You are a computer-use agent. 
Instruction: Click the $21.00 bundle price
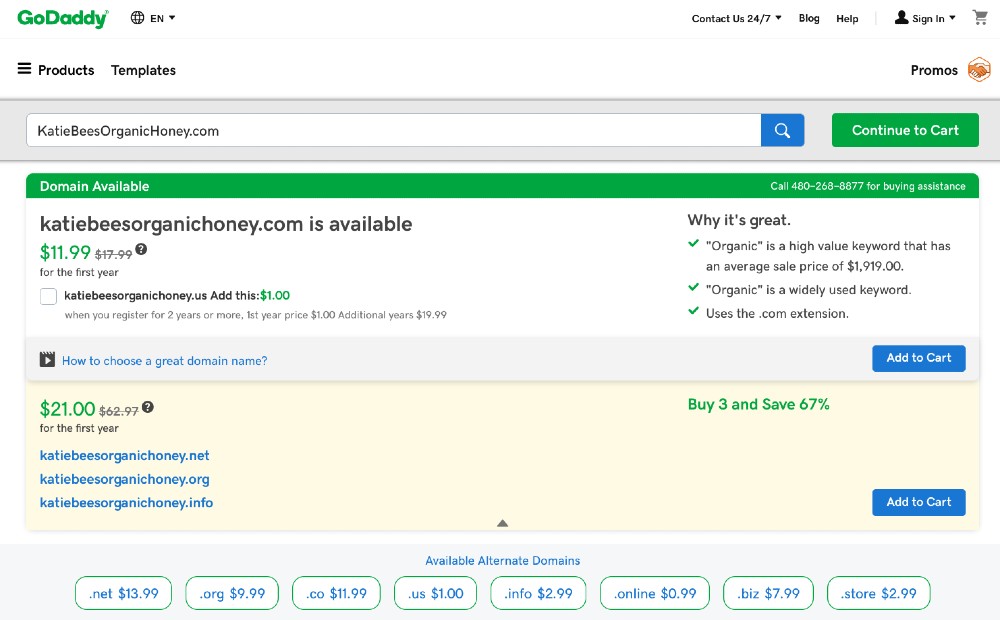point(67,409)
